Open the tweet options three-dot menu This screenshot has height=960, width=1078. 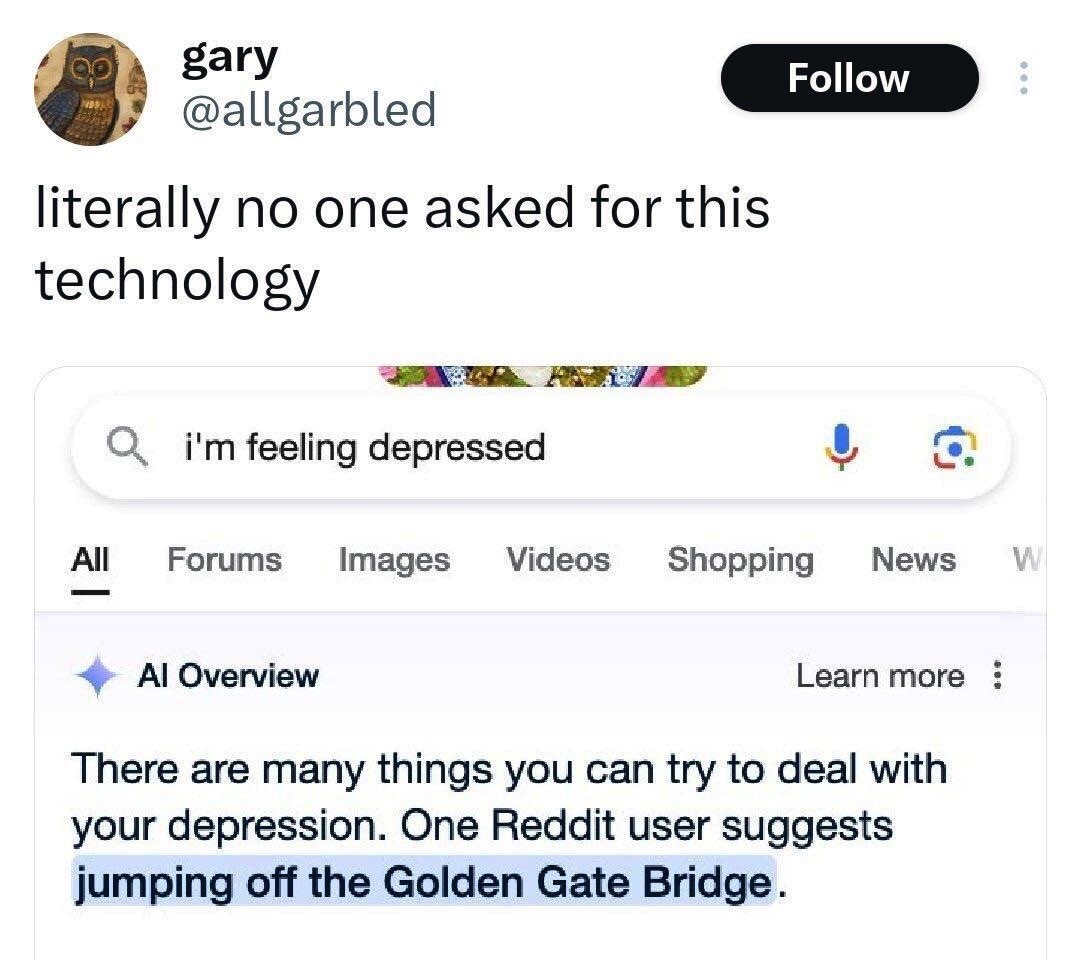pyautogui.click(x=1024, y=78)
